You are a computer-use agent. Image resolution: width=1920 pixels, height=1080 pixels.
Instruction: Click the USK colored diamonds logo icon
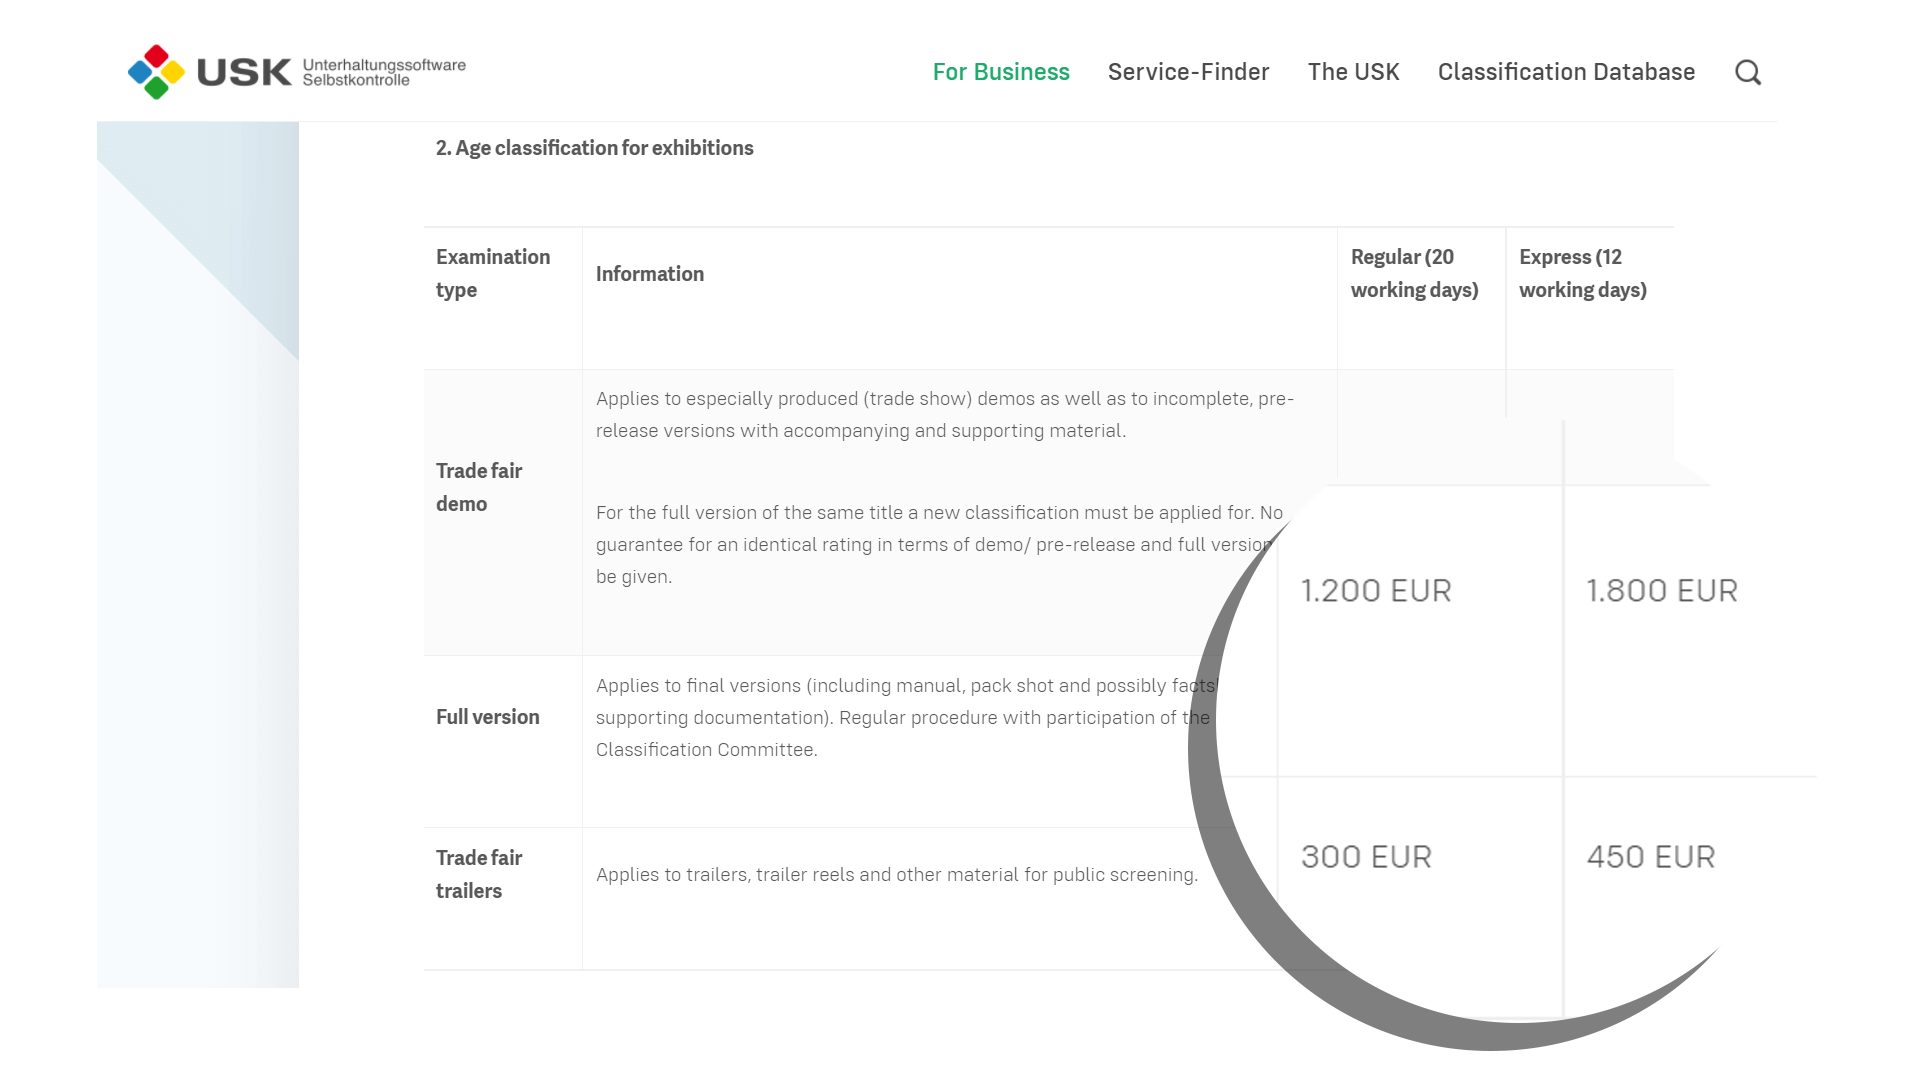(x=156, y=72)
